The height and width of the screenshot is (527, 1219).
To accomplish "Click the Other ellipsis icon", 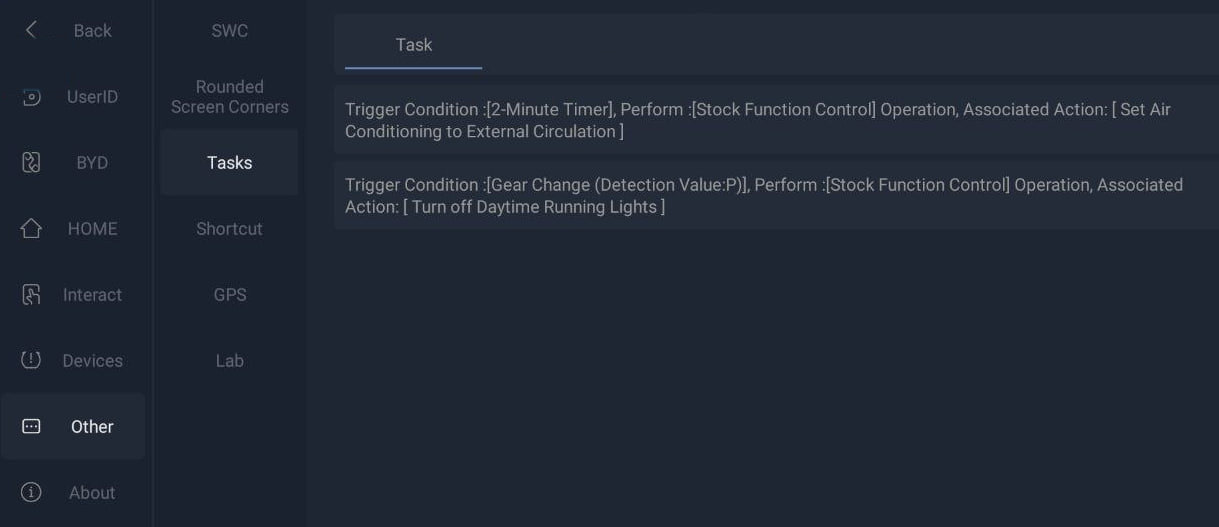I will tap(31, 426).
